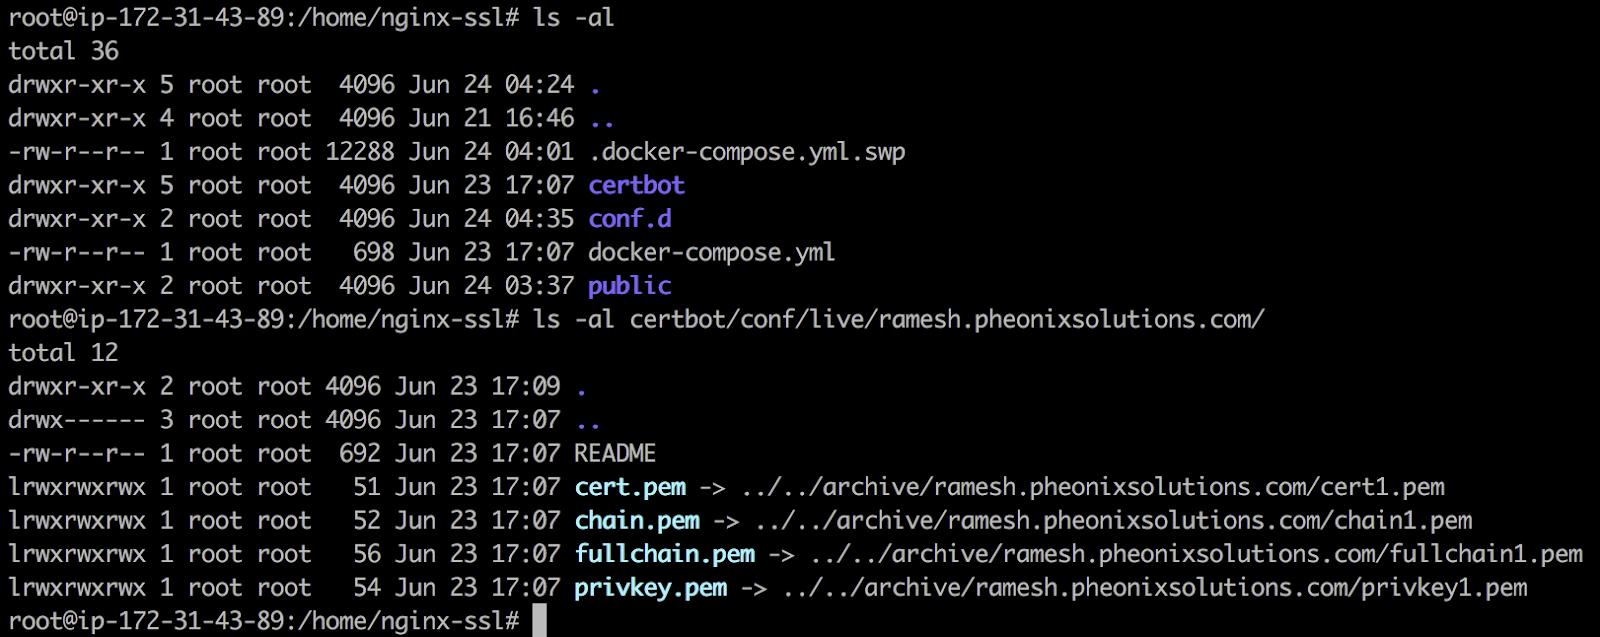Click the fullchain1.pem archive target path
Viewport: 1600px width, 637px height.
pos(1197,554)
